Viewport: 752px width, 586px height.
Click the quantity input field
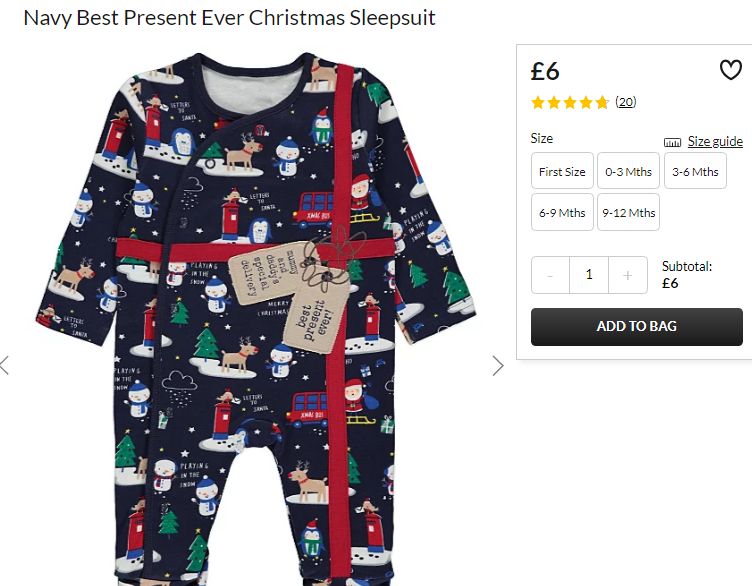click(x=589, y=275)
